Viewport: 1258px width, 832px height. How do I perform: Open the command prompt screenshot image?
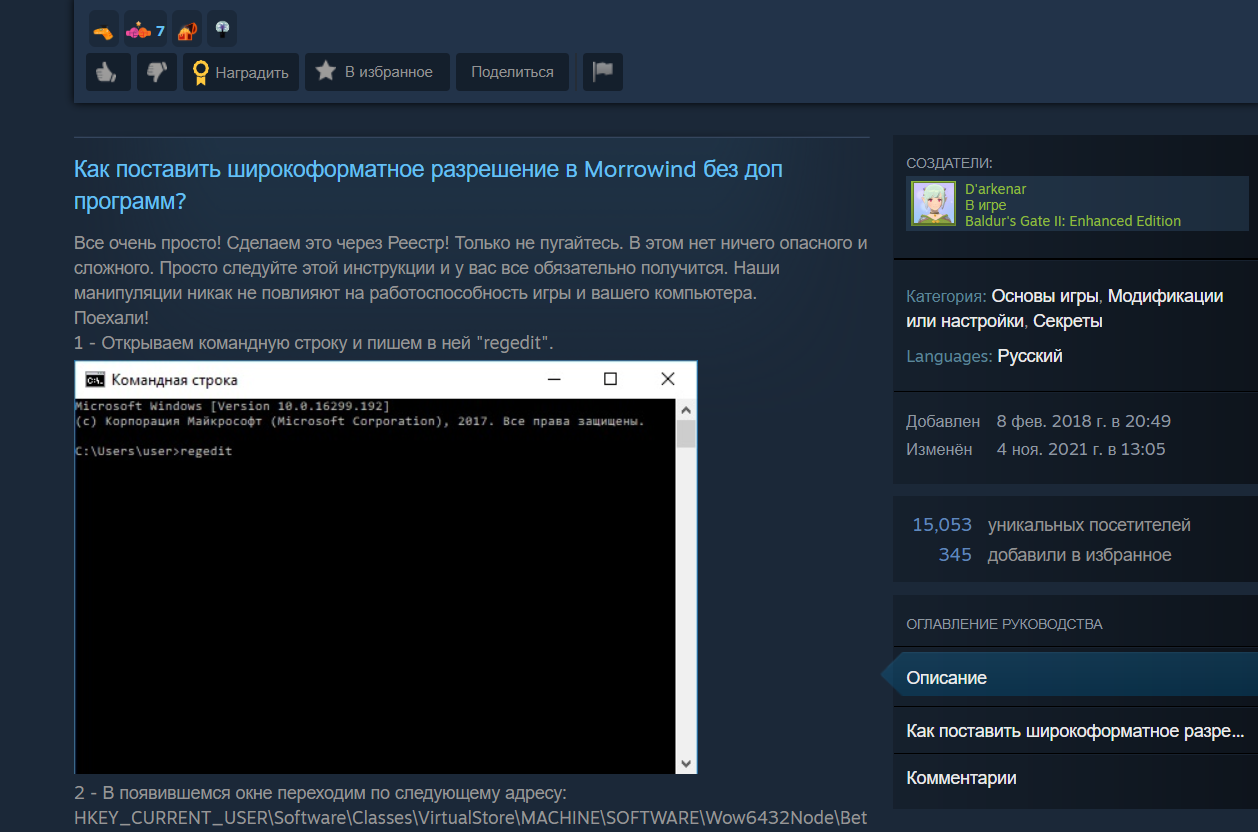click(x=385, y=568)
